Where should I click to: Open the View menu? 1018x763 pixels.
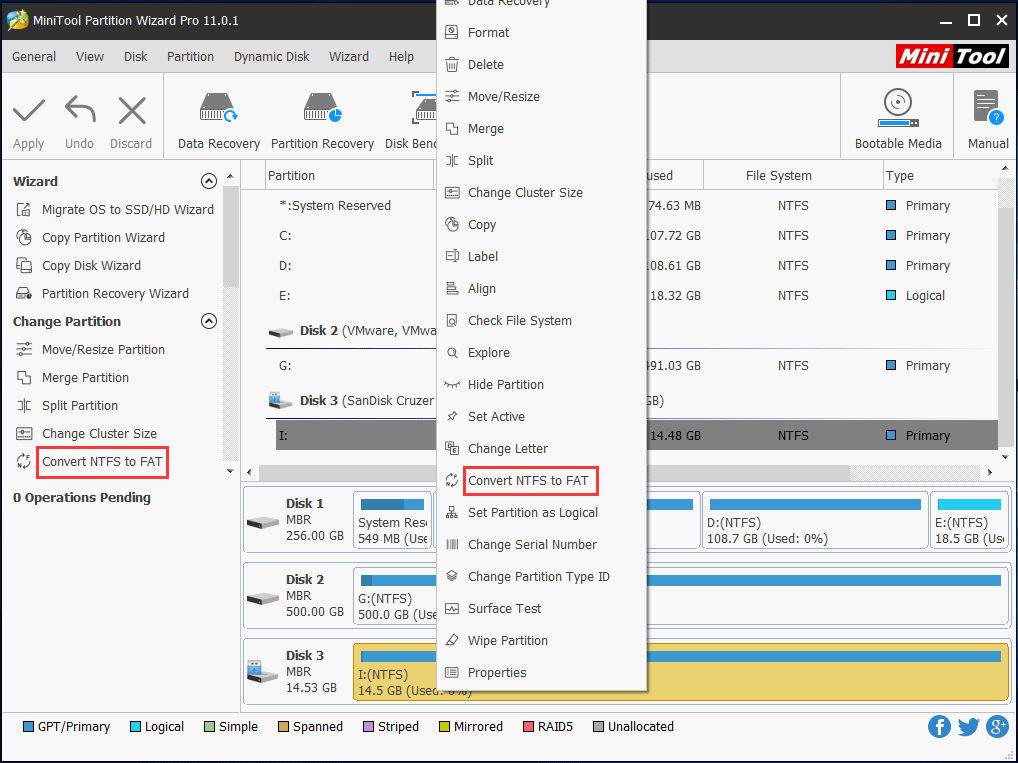pyautogui.click(x=90, y=56)
